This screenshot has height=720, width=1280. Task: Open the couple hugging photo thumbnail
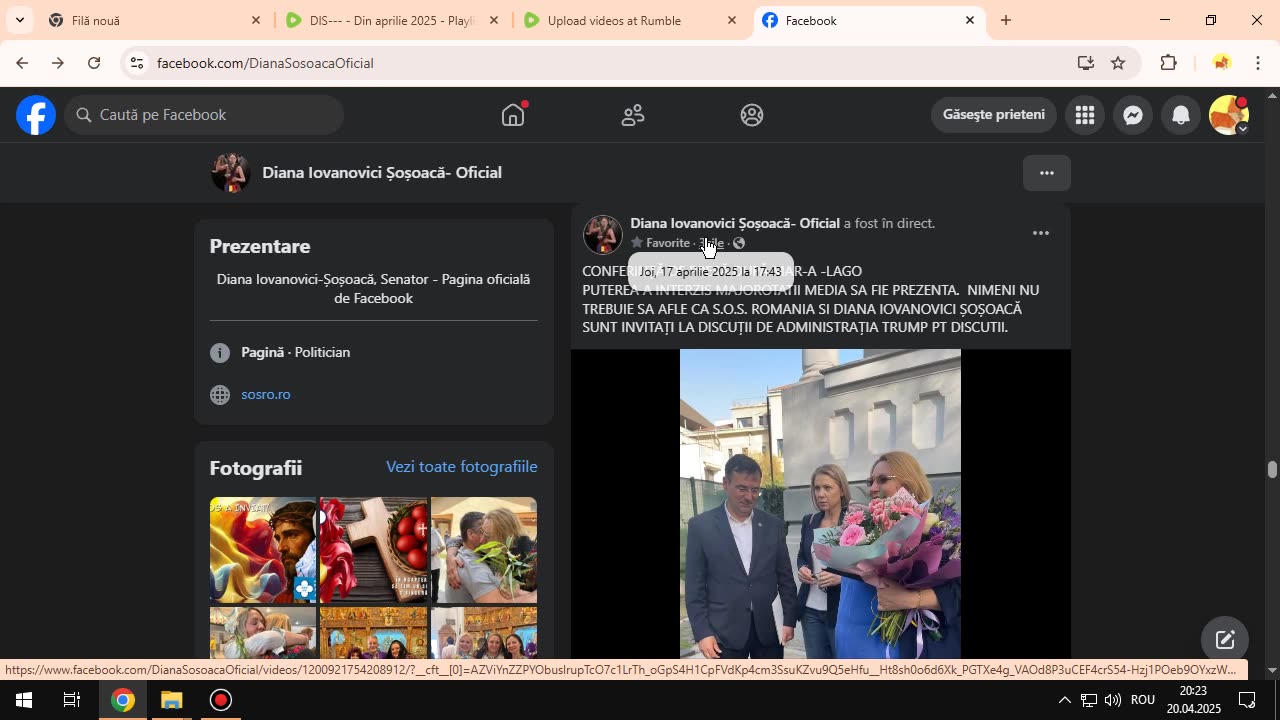[x=484, y=550]
